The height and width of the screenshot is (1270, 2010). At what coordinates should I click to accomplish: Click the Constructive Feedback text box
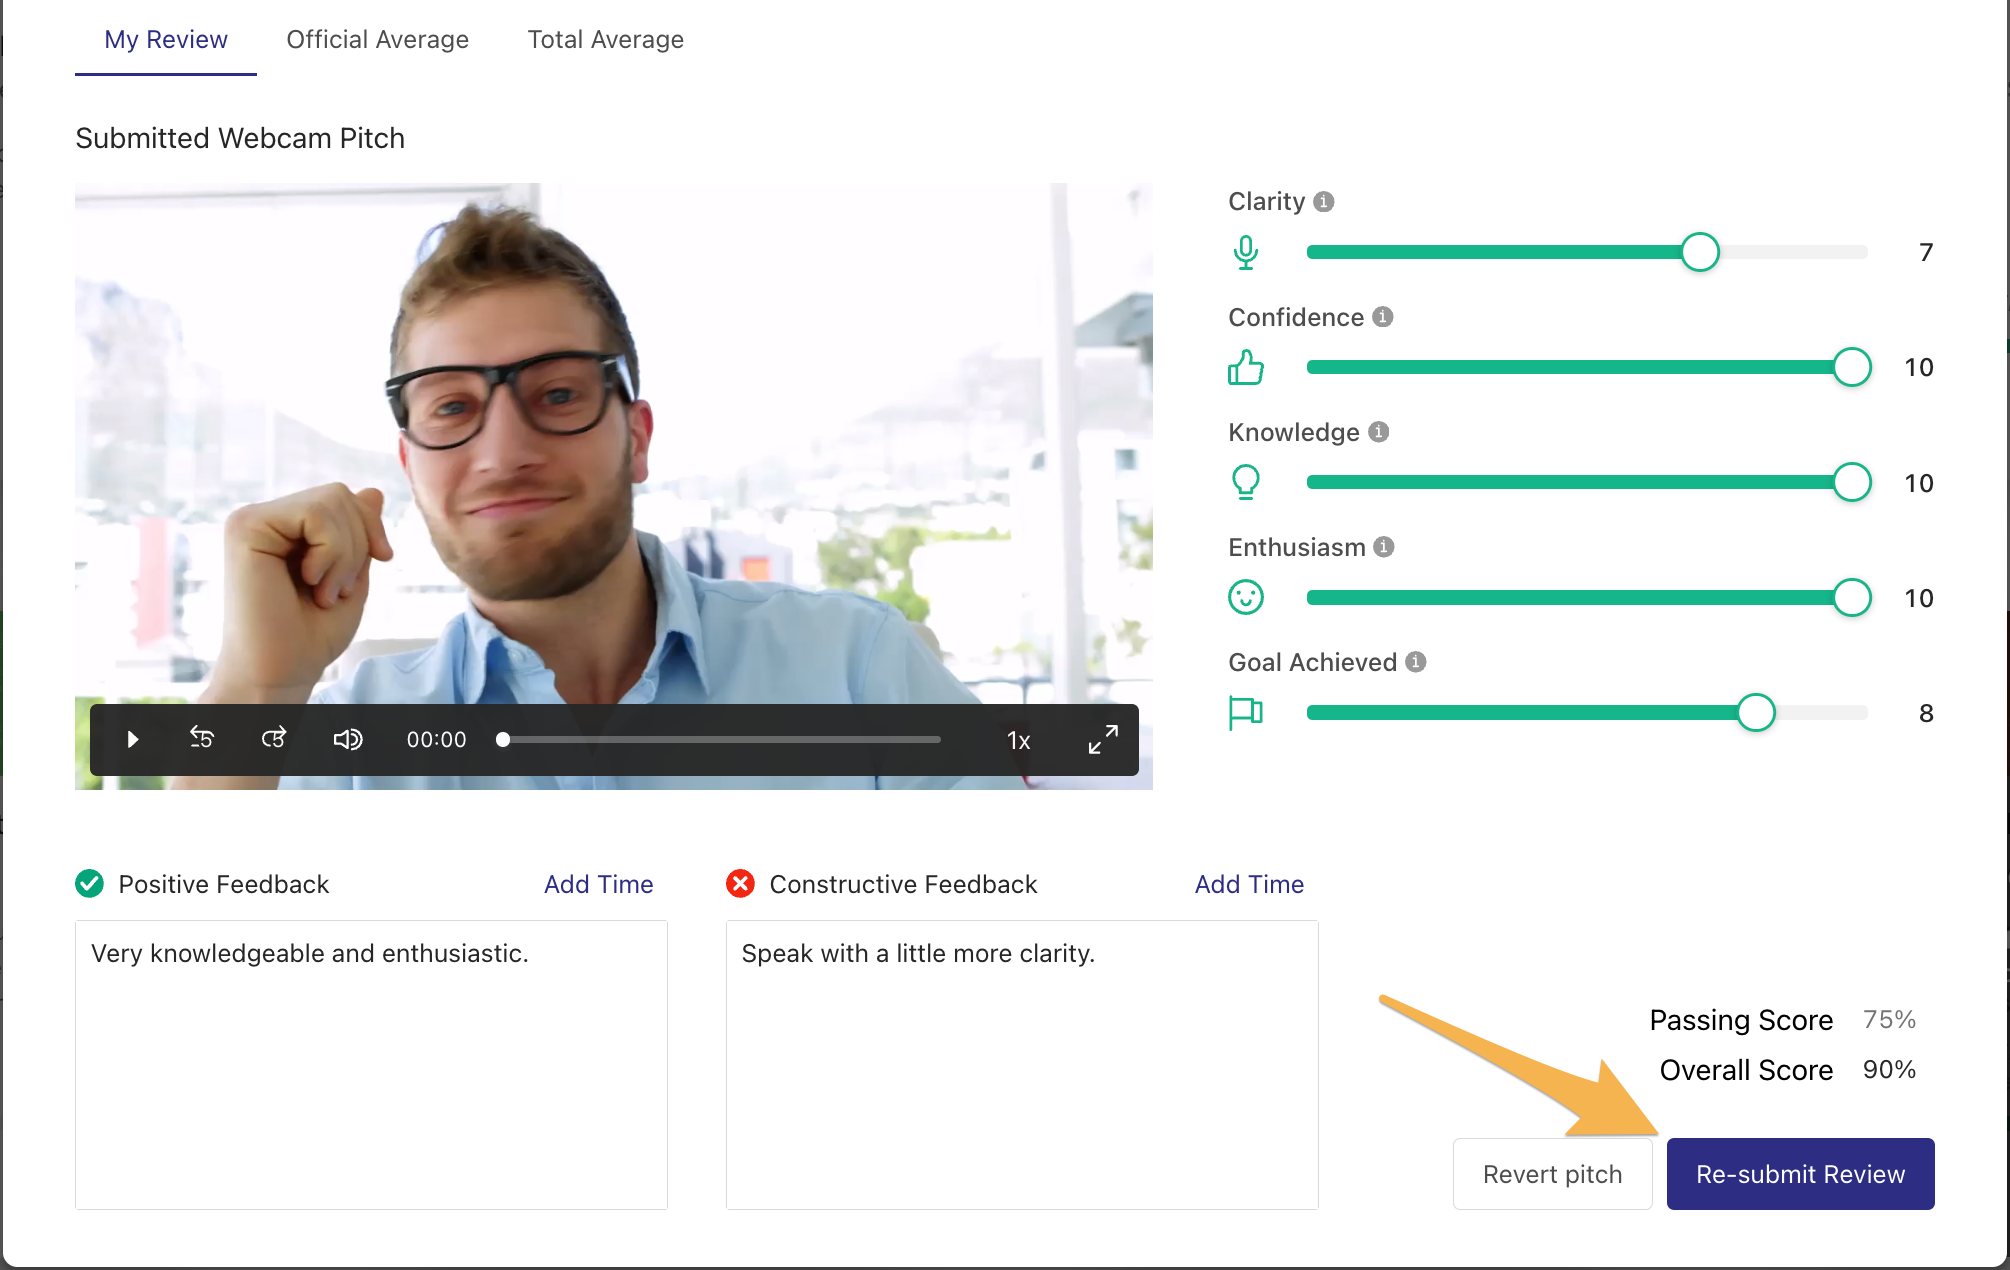(1022, 1065)
